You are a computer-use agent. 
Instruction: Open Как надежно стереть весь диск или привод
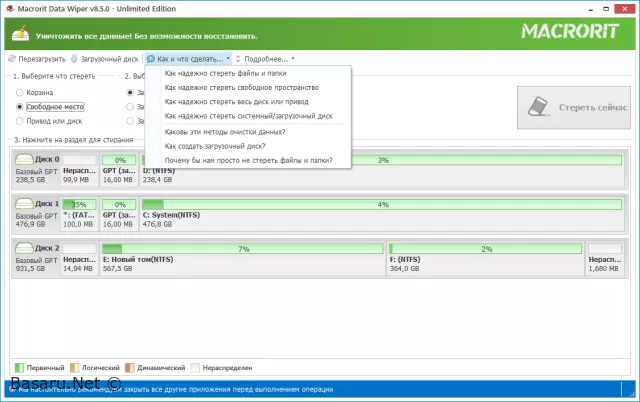248,102
